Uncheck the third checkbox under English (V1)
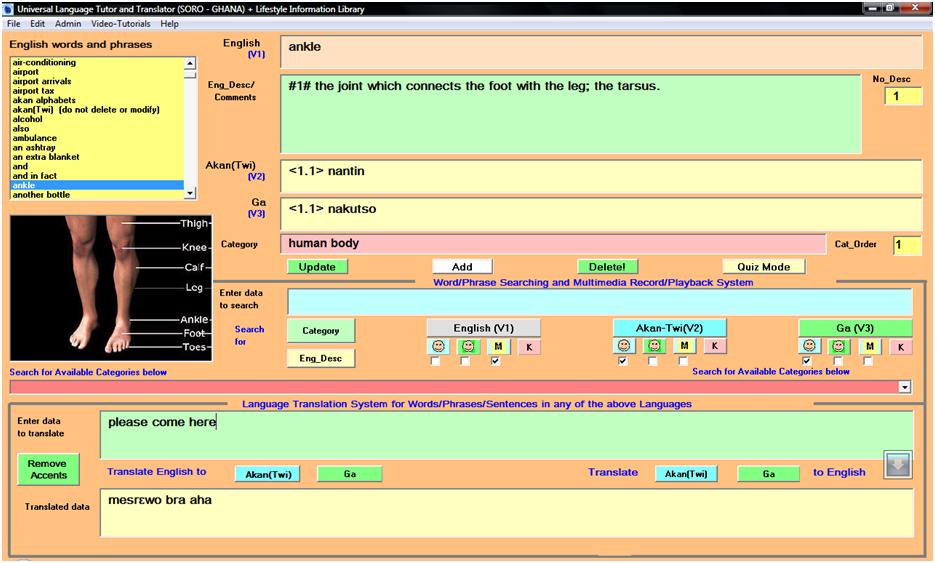This screenshot has width=935, height=563. [496, 362]
